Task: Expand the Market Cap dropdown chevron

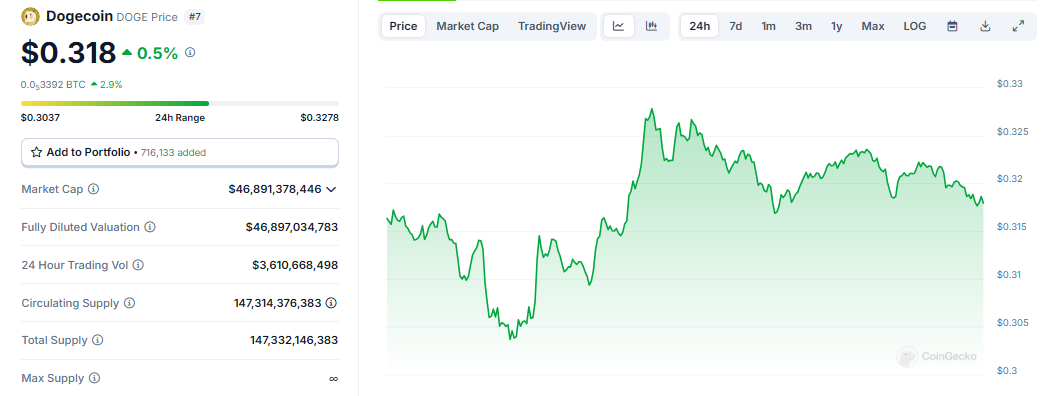Action: tap(331, 189)
